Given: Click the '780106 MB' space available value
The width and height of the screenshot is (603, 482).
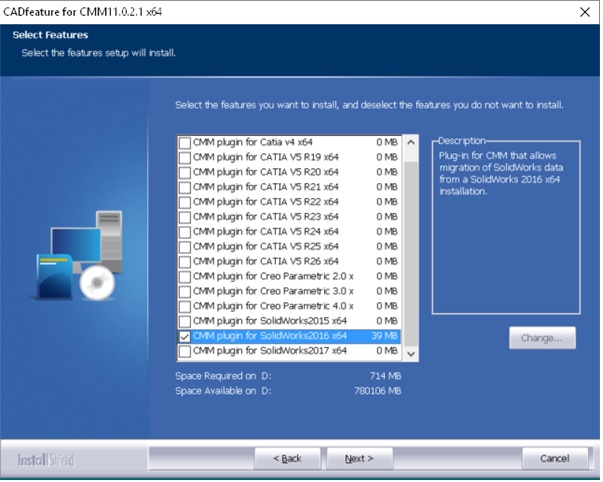Looking at the screenshot, I should (378, 391).
